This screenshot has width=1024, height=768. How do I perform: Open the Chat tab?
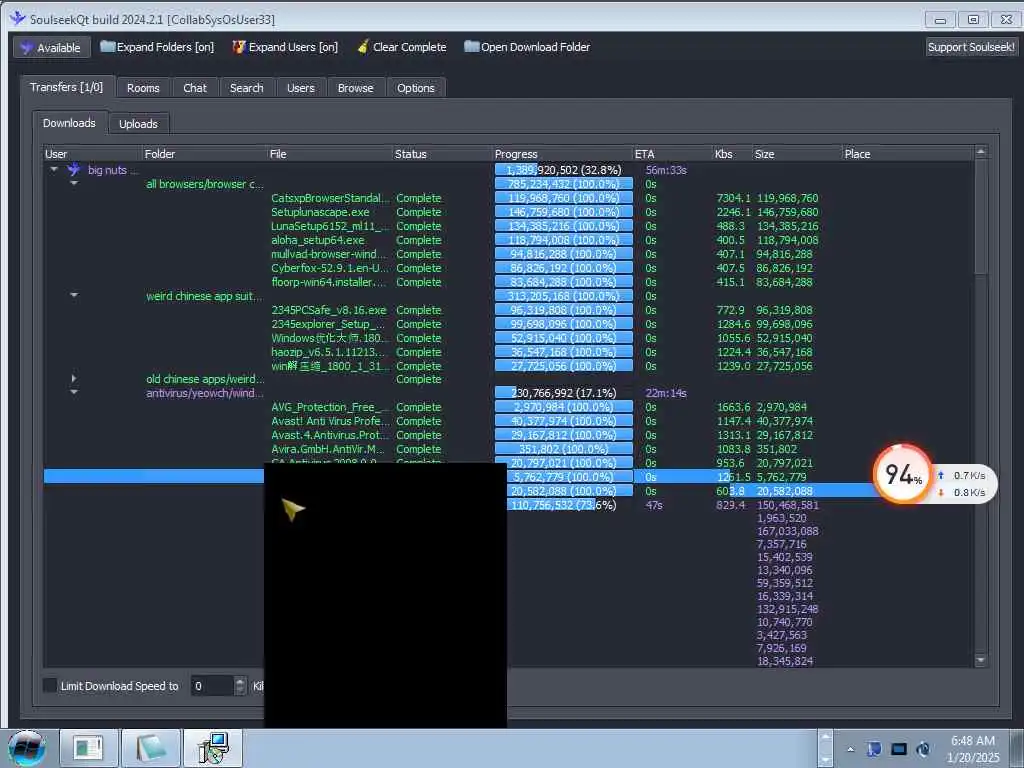point(195,88)
